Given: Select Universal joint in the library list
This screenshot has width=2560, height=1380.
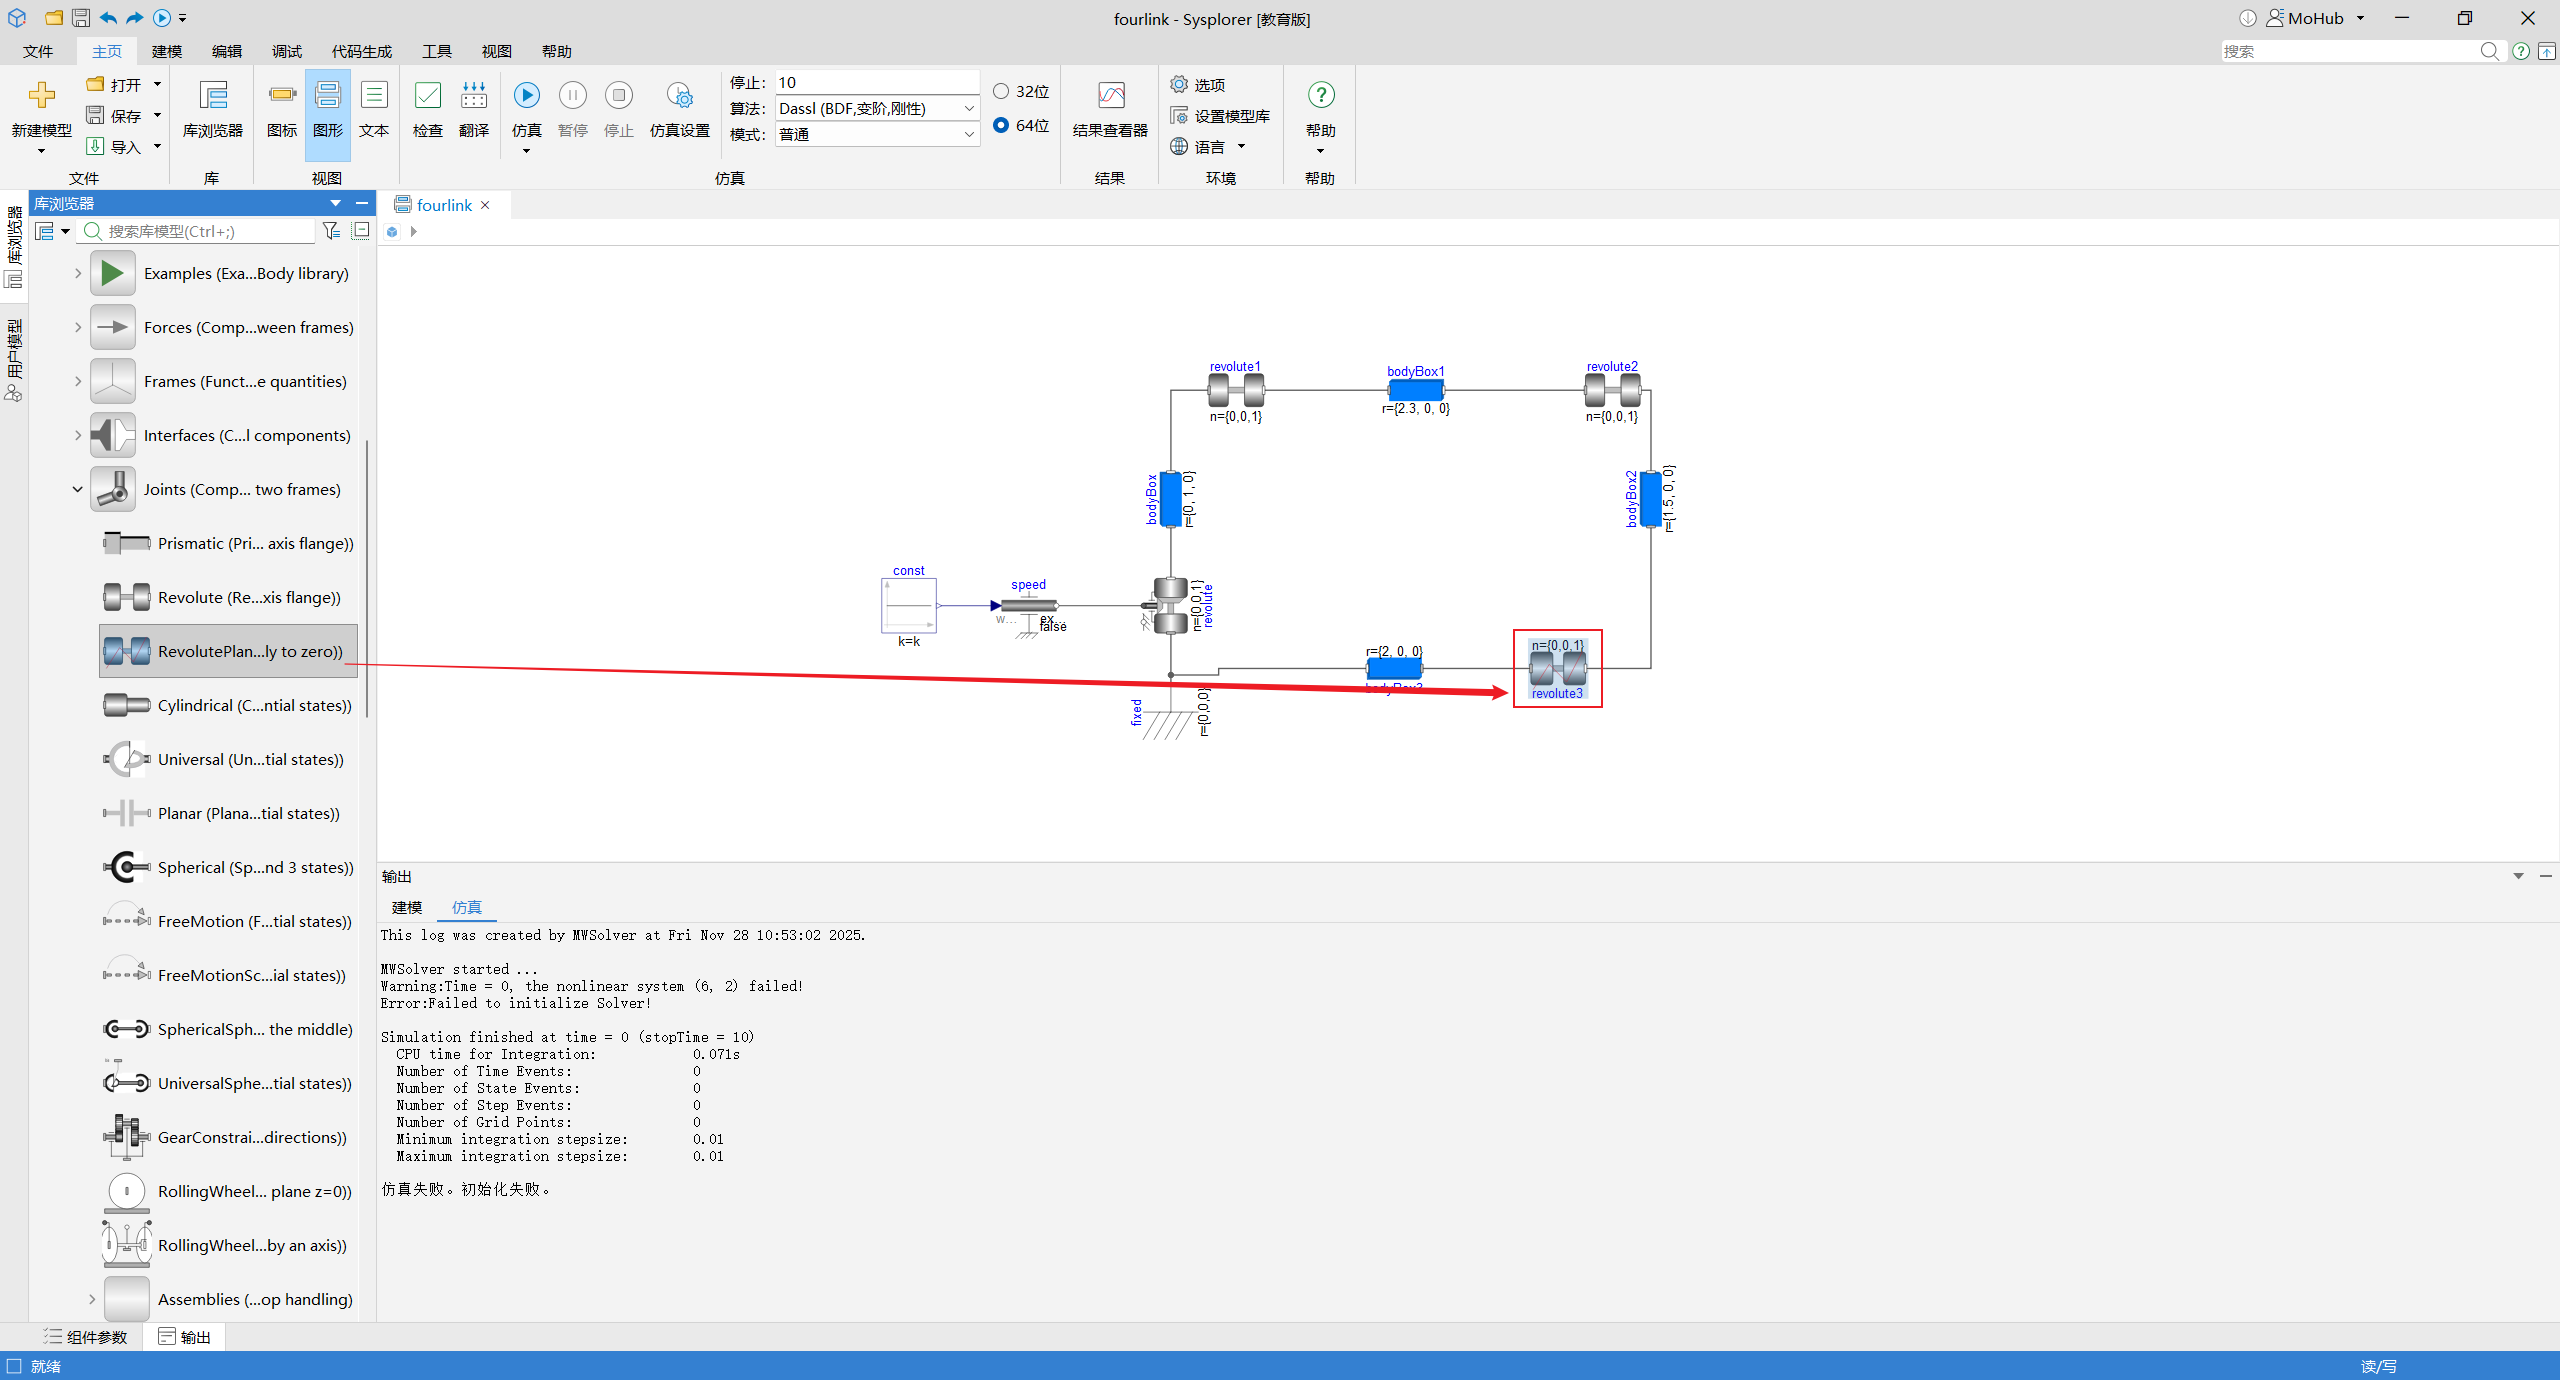Looking at the screenshot, I should point(228,759).
